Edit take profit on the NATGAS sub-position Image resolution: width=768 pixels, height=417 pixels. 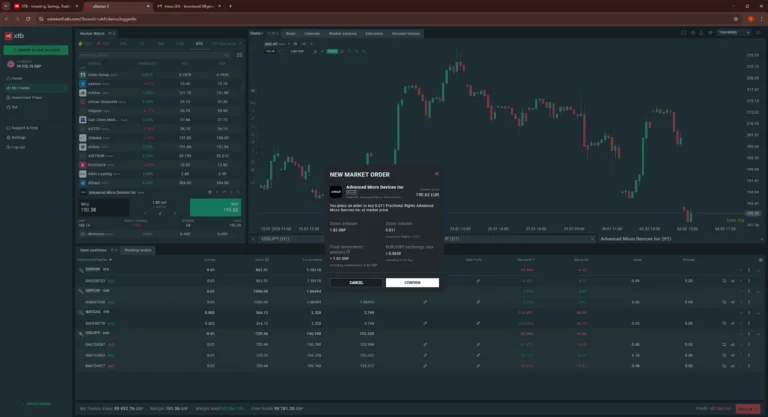(x=478, y=323)
